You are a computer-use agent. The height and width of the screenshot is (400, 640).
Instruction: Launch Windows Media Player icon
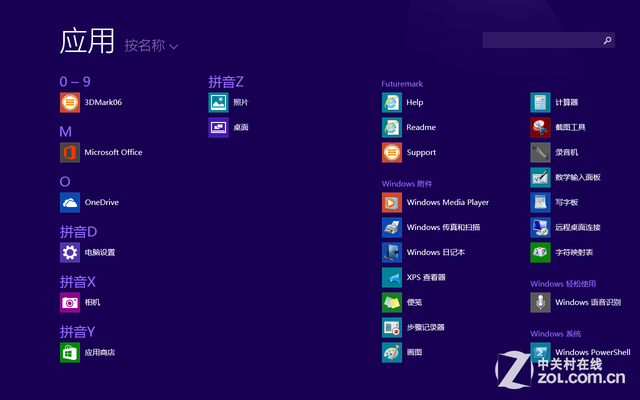pos(392,202)
